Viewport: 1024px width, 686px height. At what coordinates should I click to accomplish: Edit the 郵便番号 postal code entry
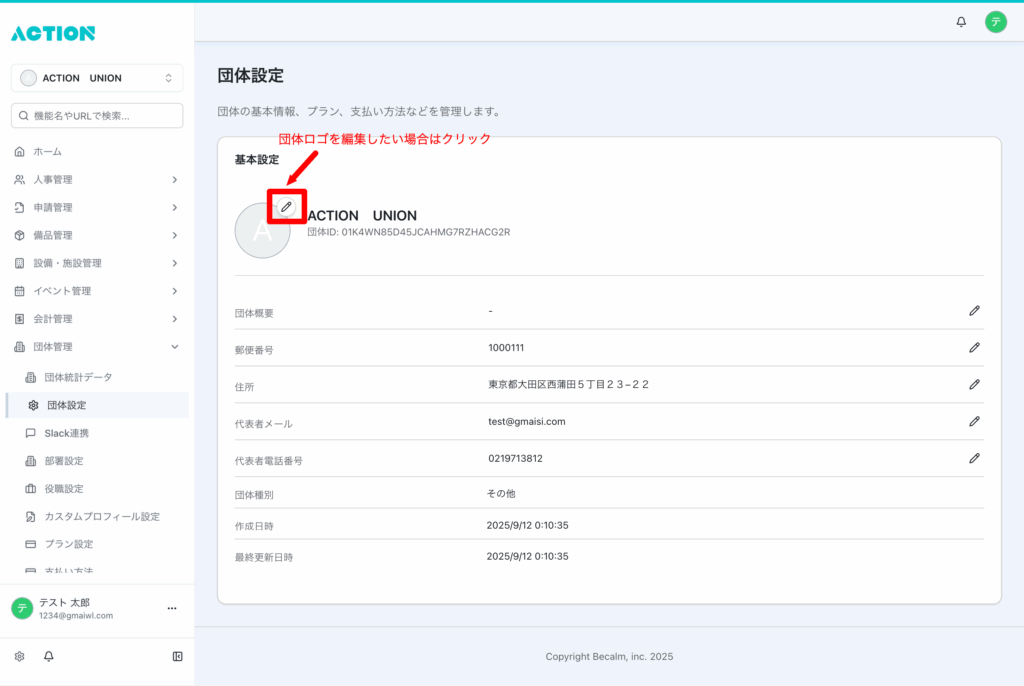click(x=974, y=348)
